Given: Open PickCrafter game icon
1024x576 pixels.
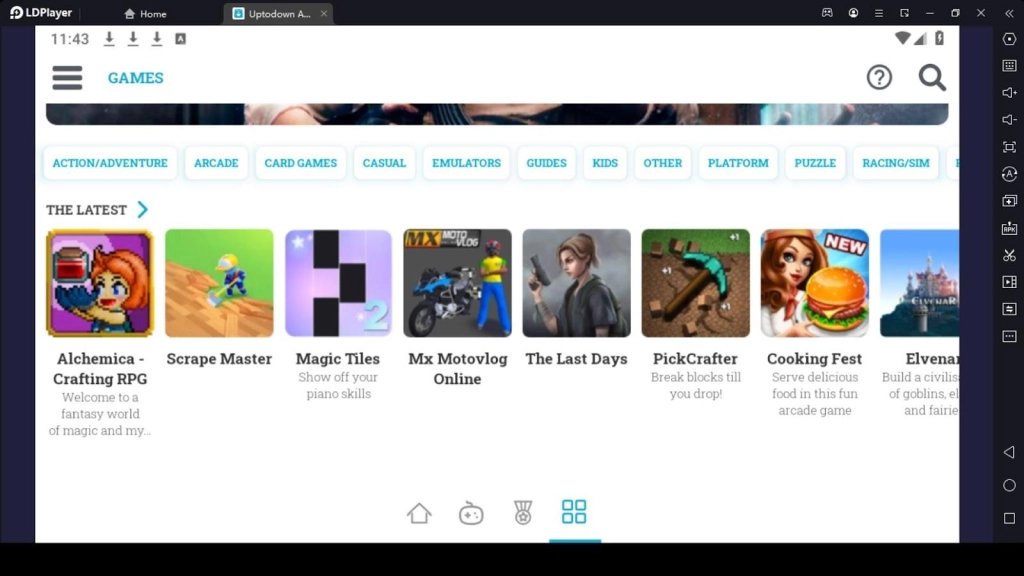Looking at the screenshot, I should tap(695, 283).
